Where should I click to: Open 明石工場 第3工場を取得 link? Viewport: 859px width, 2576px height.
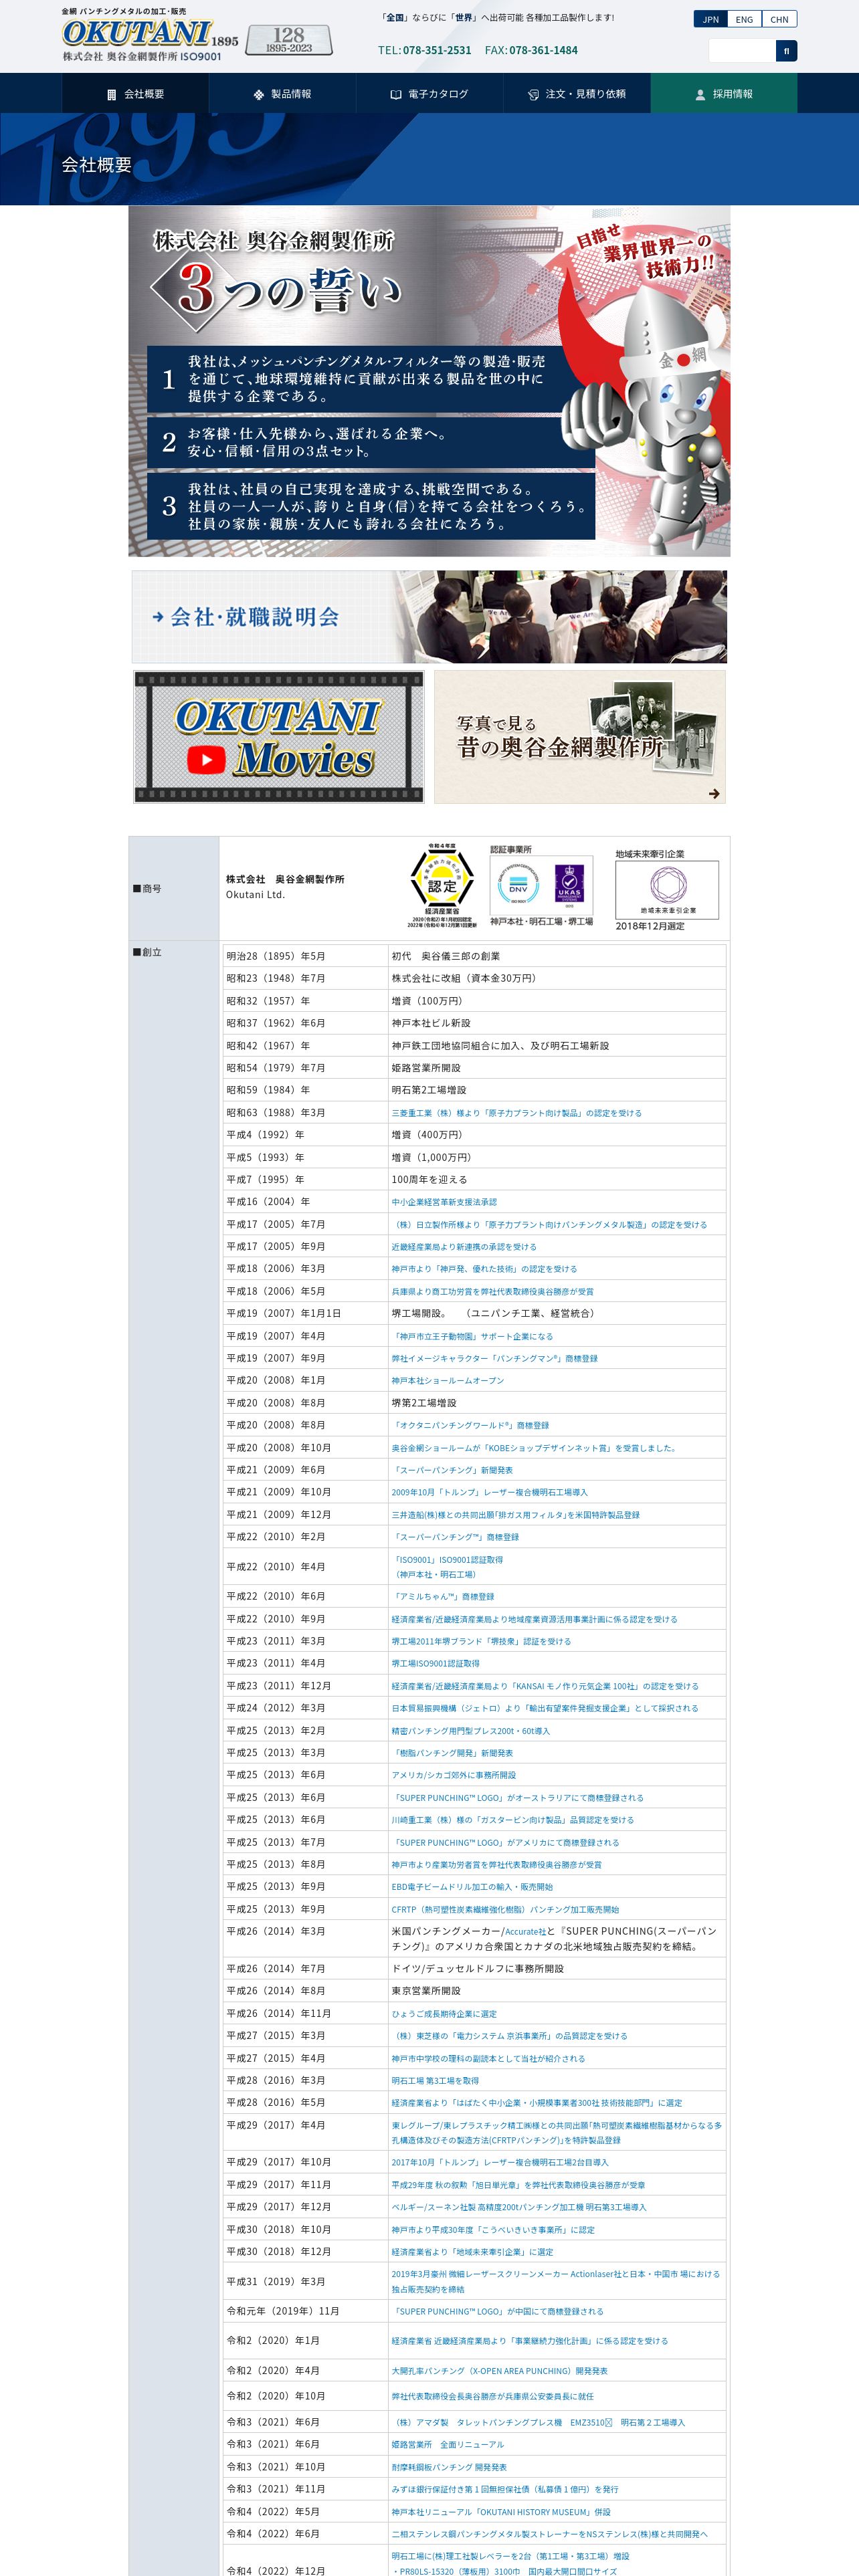point(435,2081)
